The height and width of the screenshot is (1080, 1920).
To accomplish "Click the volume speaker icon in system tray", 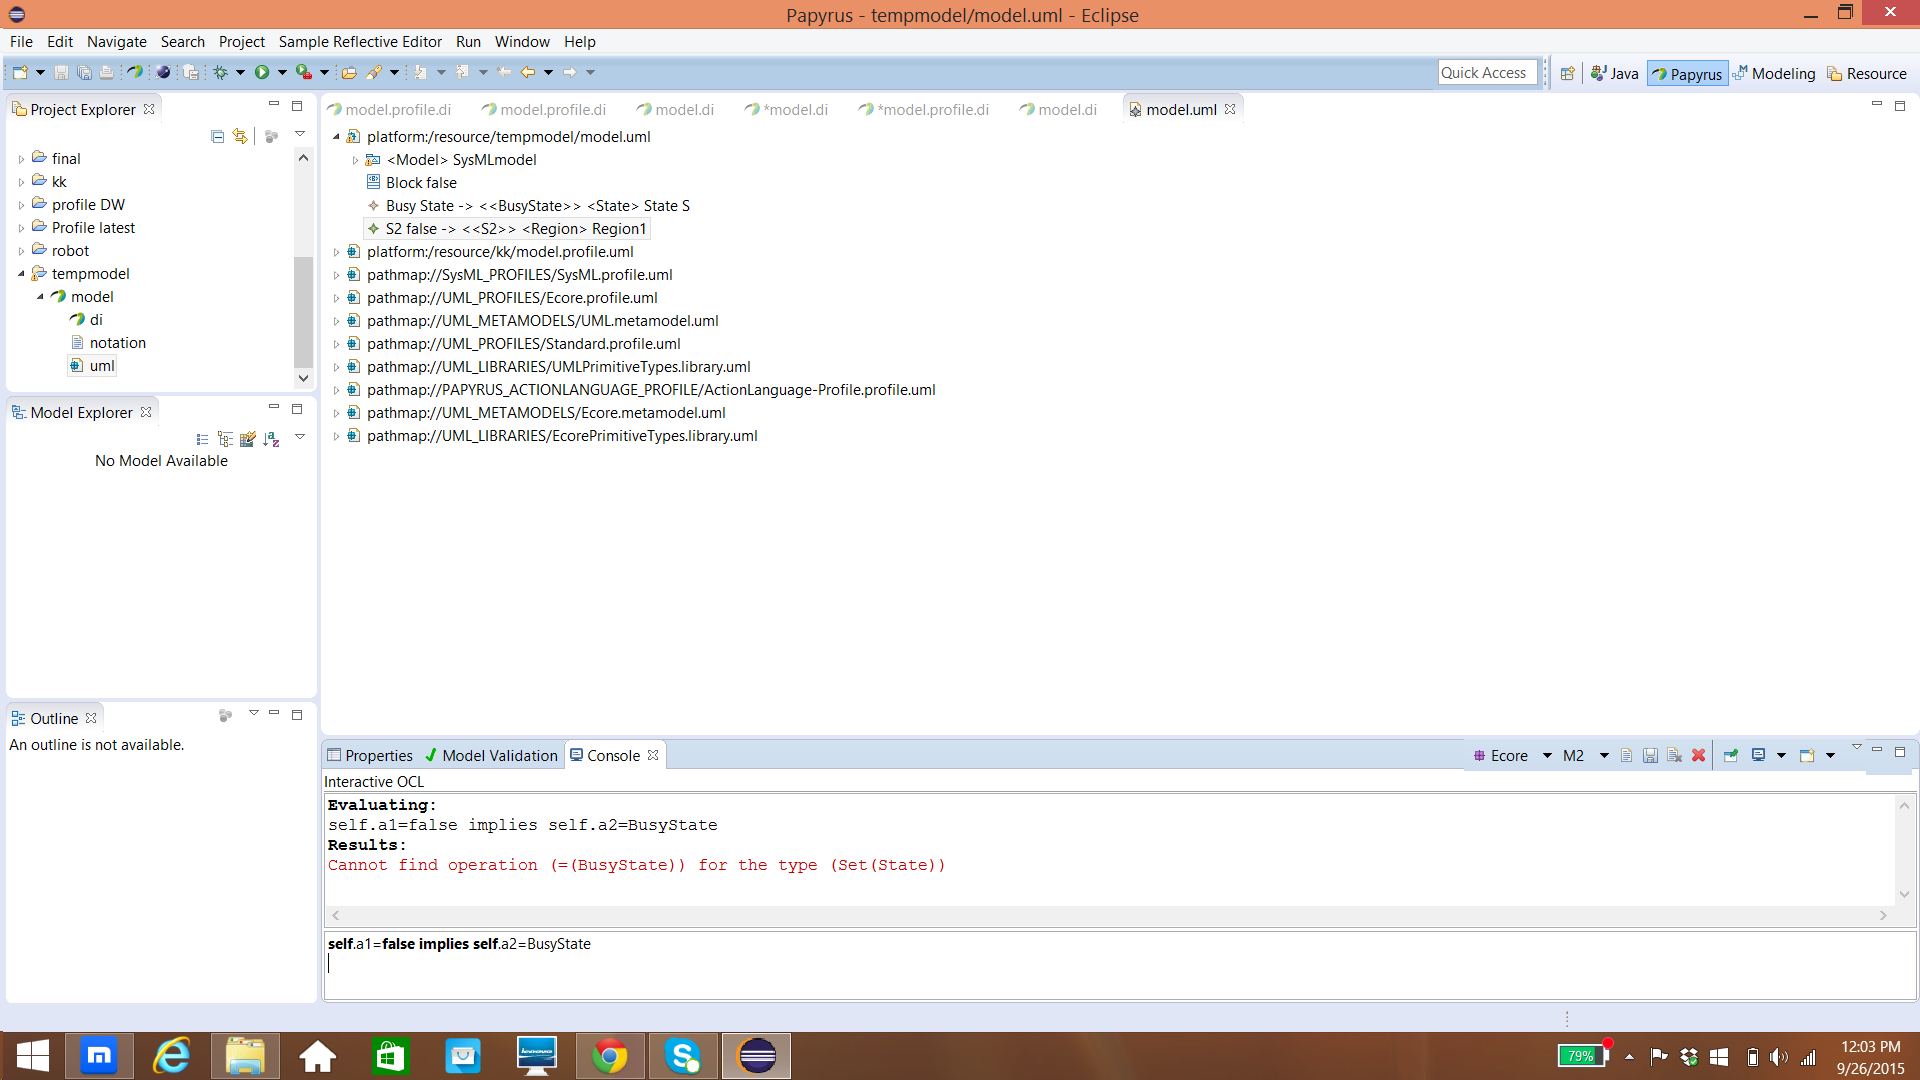I will pyautogui.click(x=1778, y=1057).
